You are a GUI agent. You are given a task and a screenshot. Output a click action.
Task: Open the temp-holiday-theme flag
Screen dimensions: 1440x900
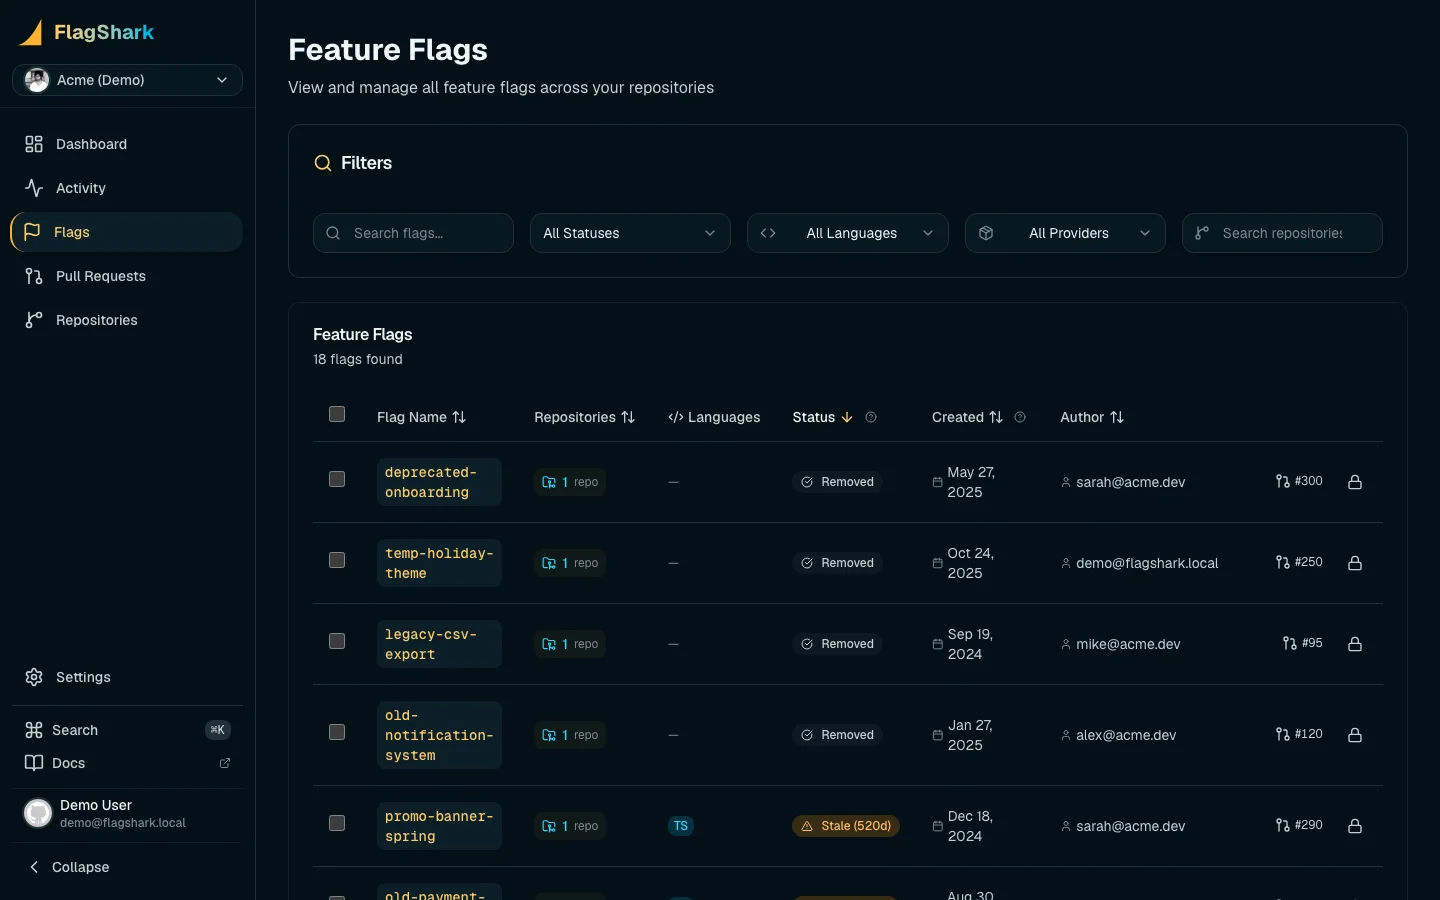pyautogui.click(x=439, y=563)
